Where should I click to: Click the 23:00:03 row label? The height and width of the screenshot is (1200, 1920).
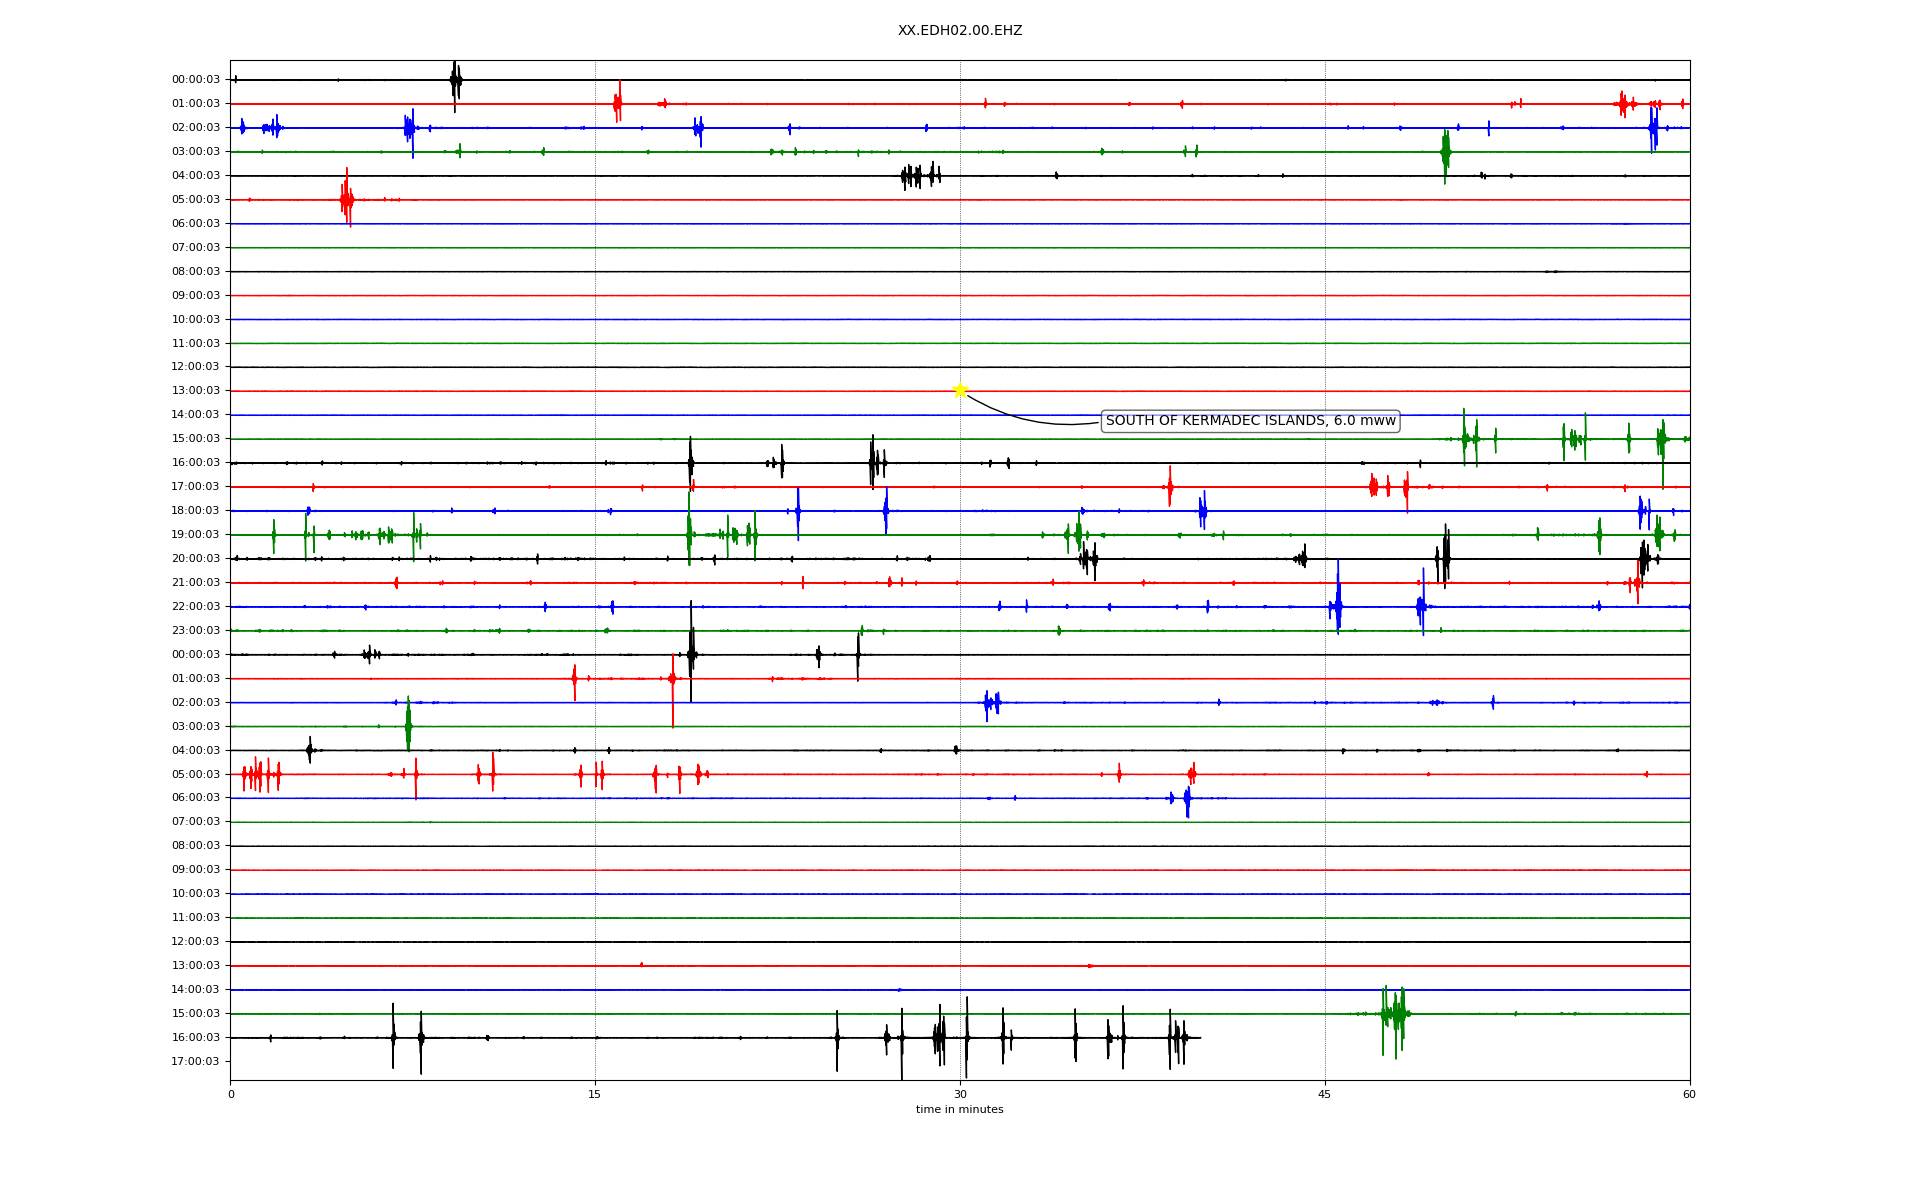point(196,631)
